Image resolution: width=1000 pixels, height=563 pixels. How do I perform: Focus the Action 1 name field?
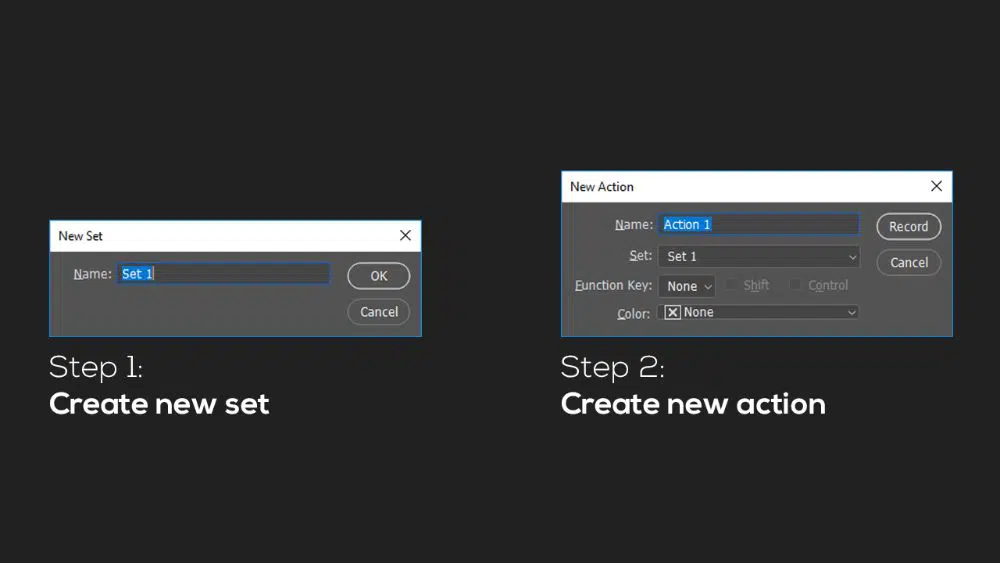pos(759,225)
